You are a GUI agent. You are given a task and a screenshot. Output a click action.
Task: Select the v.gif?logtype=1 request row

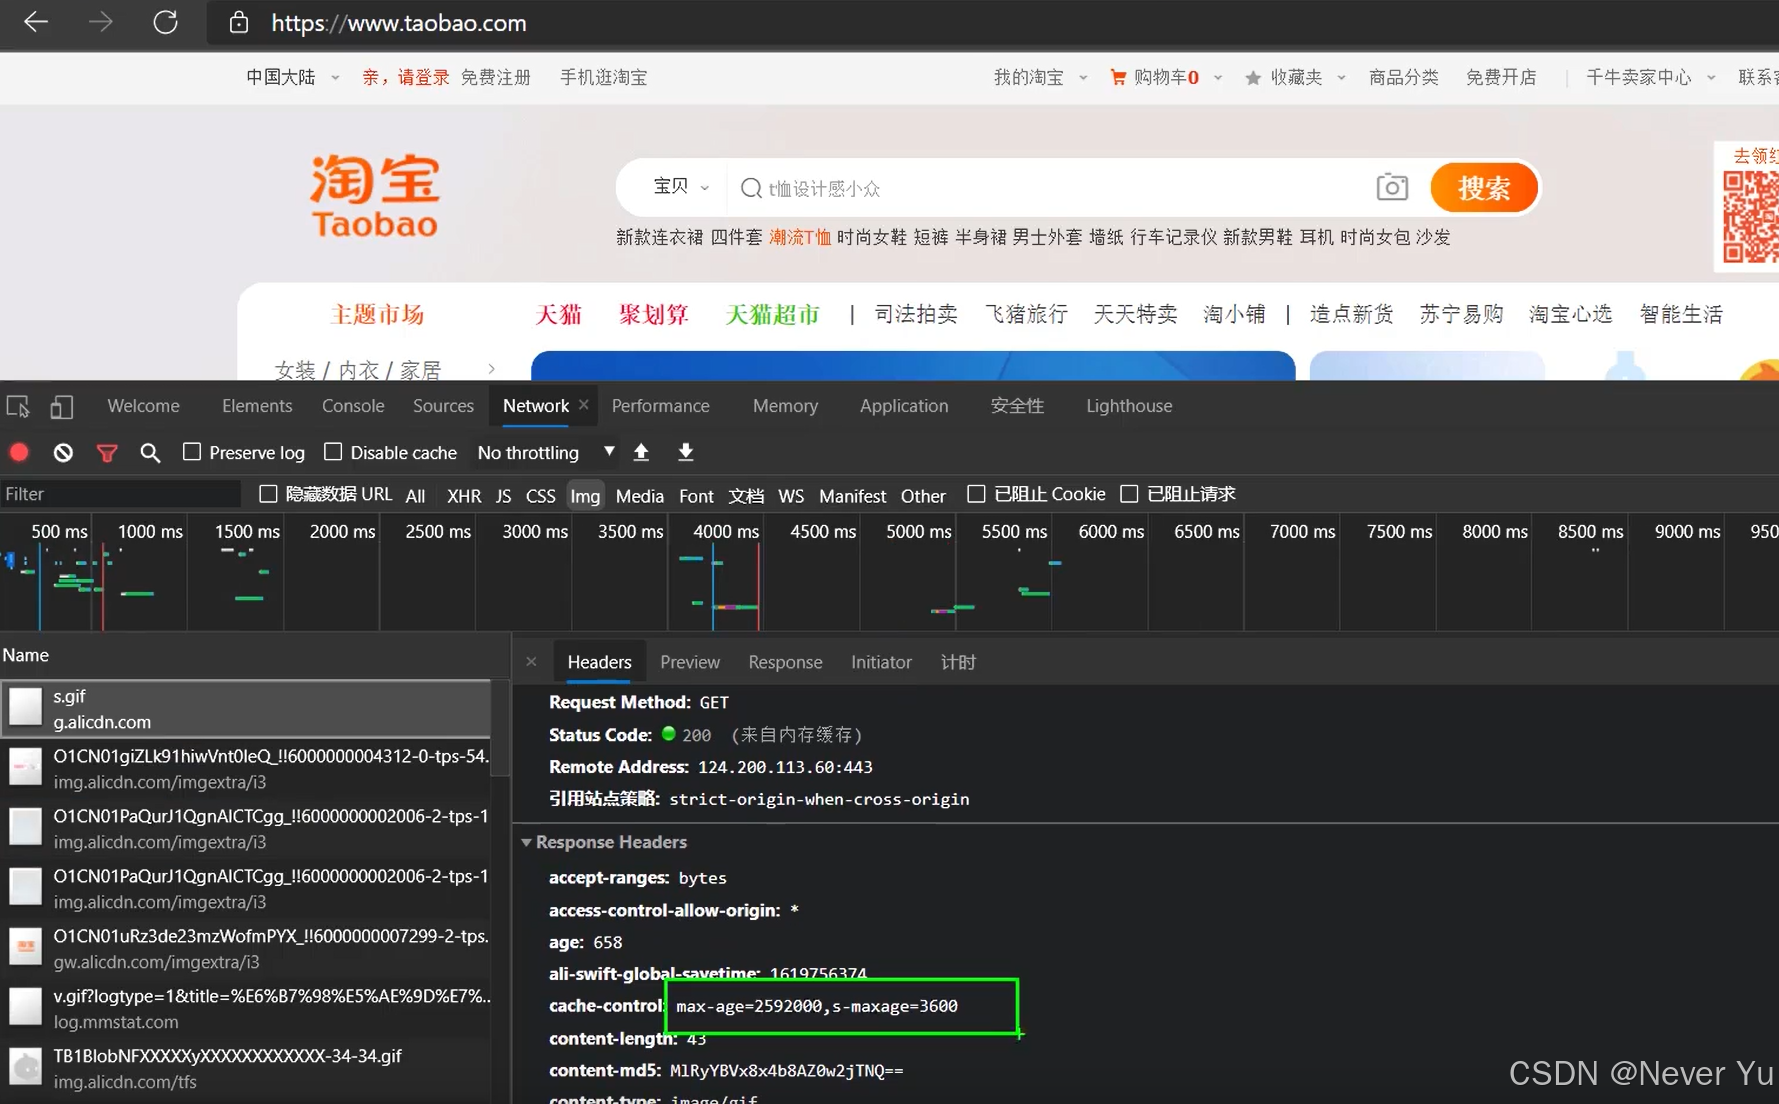pos(246,1008)
